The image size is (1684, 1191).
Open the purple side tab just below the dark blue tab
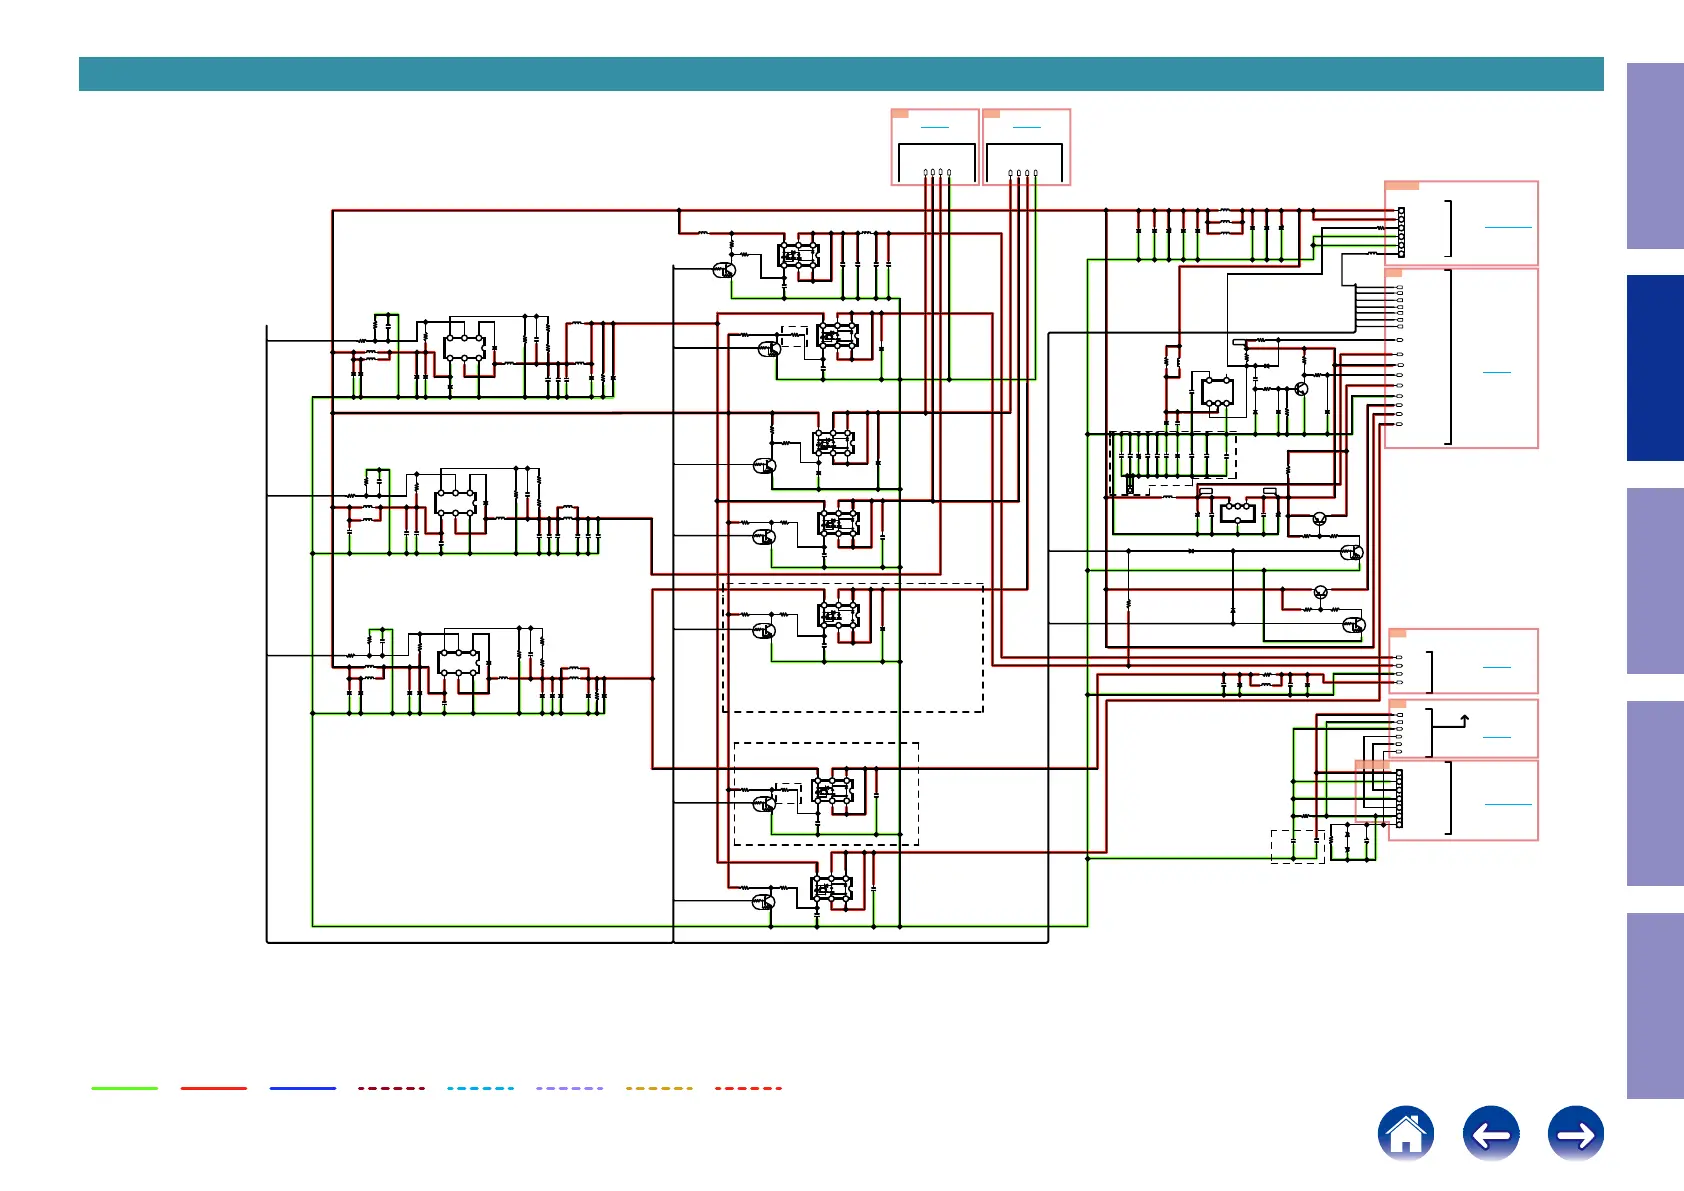pyautogui.click(x=1655, y=581)
